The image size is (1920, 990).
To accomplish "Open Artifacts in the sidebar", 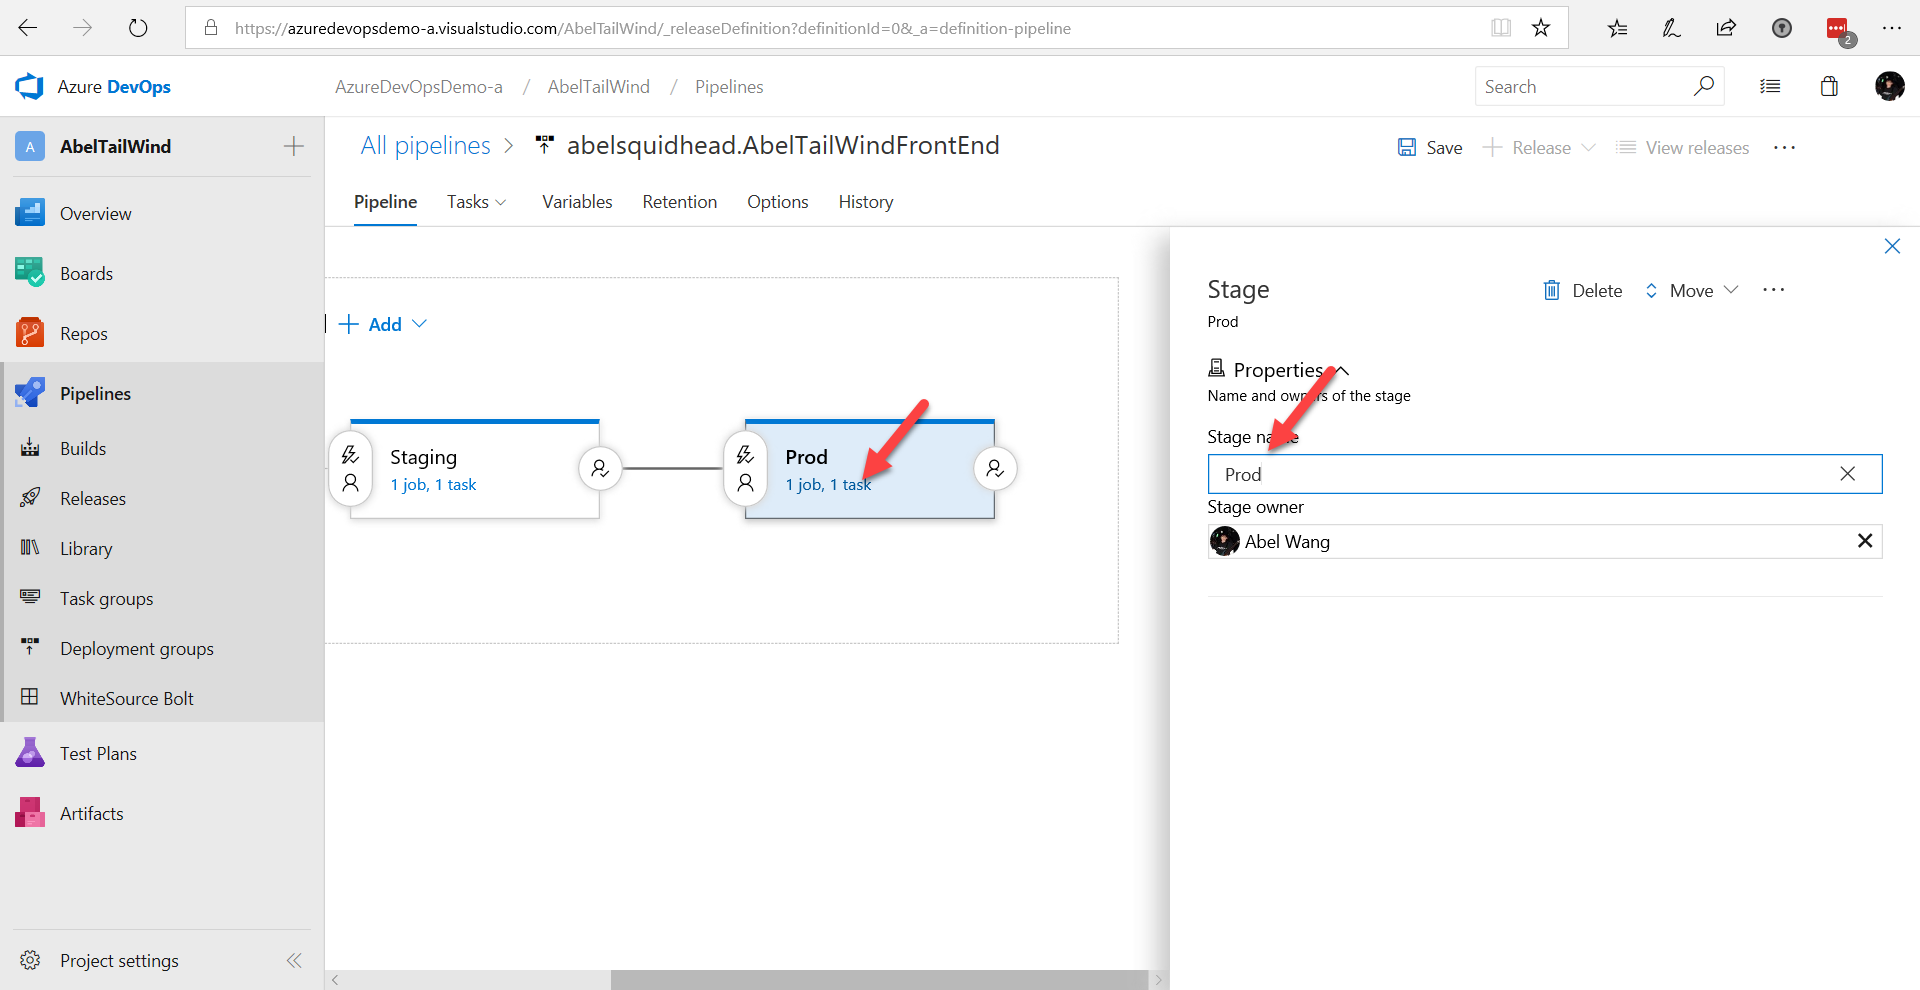I will [x=162, y=813].
